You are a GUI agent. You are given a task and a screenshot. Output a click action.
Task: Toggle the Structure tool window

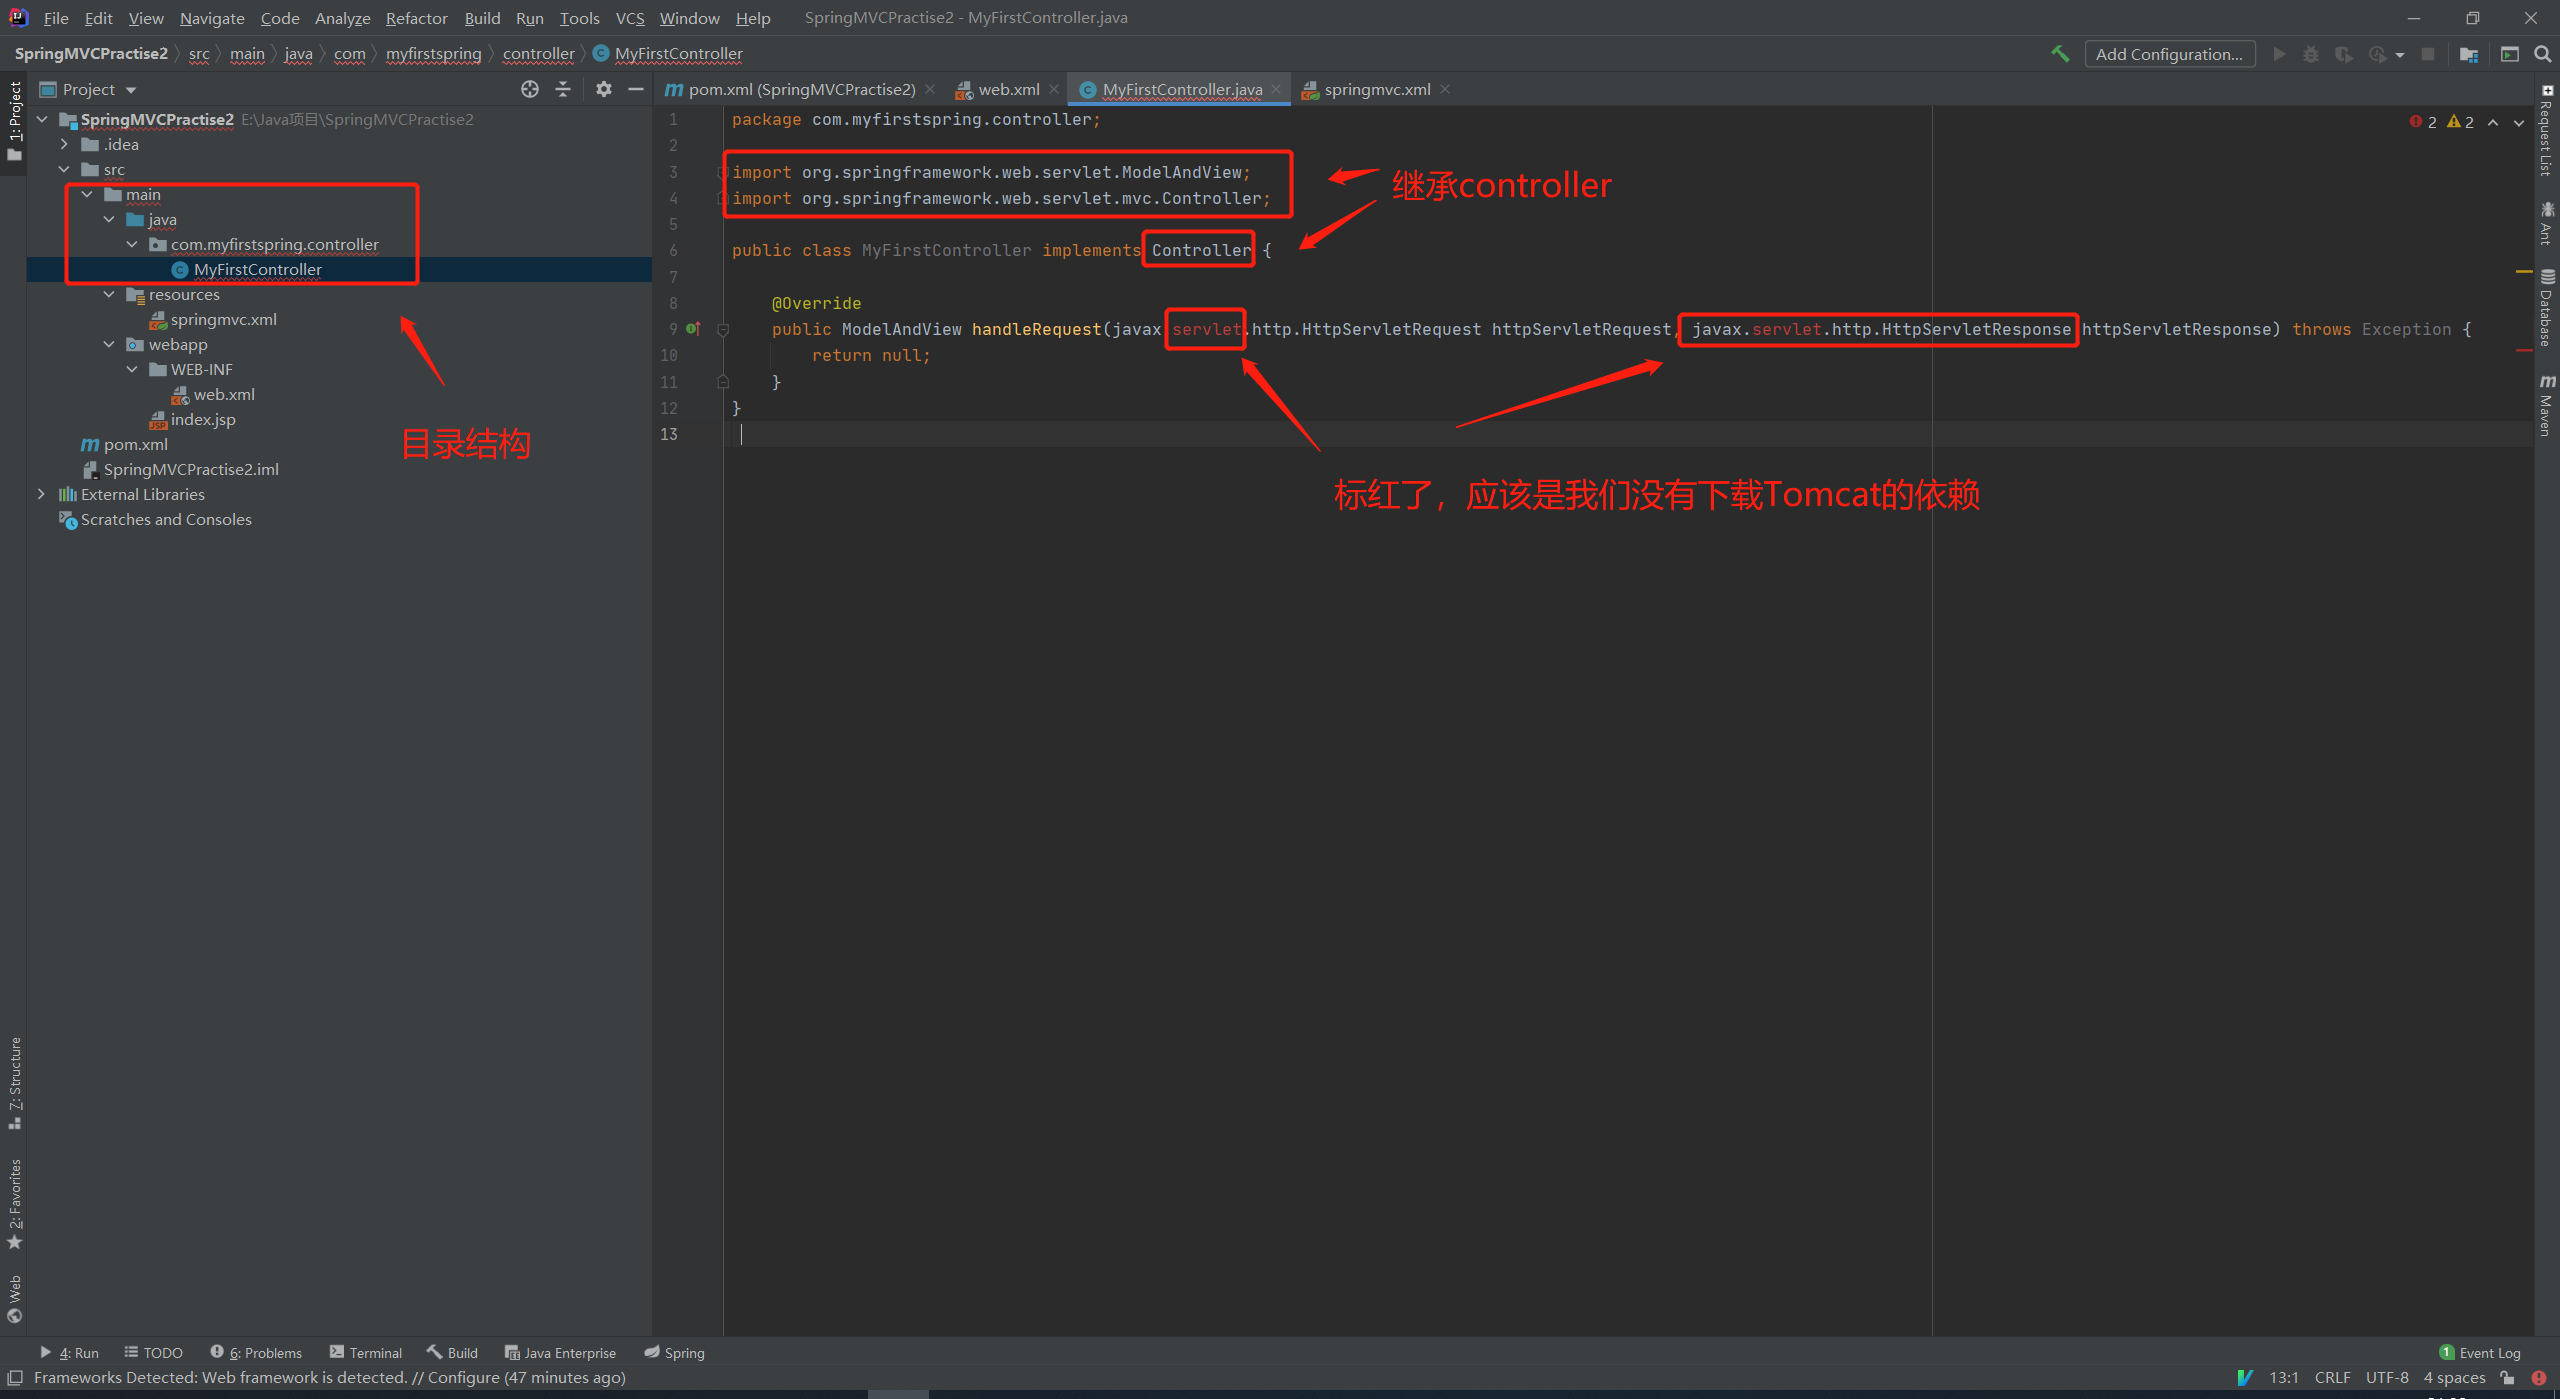pyautogui.click(x=15, y=1082)
